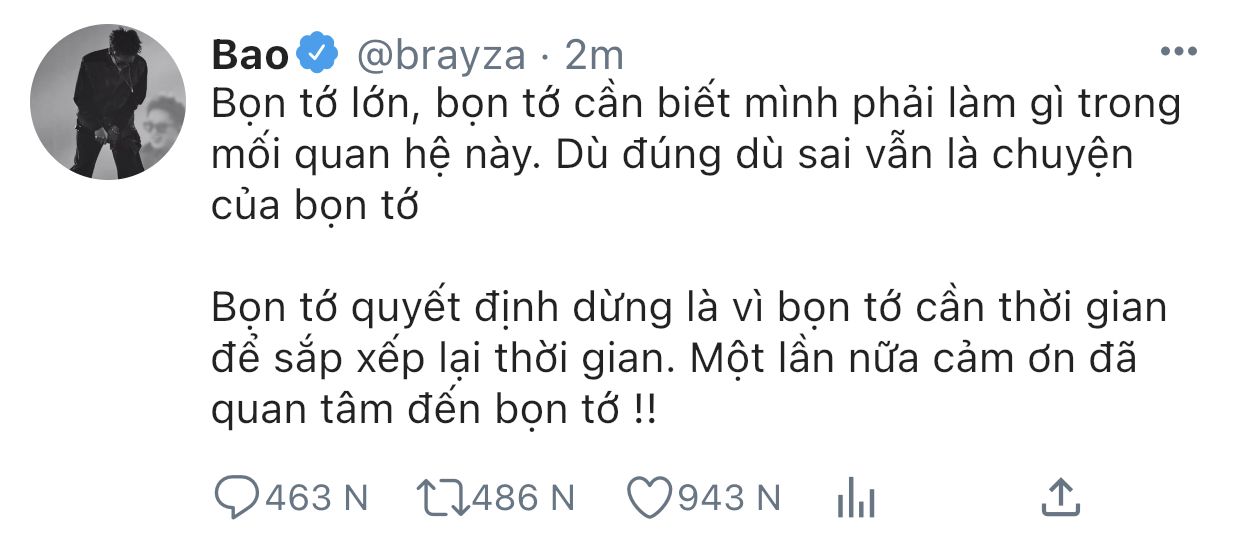Click the line starting "Bọn tớ lớn"
Screen dimensions: 1242x546
pyautogui.click(x=697, y=106)
